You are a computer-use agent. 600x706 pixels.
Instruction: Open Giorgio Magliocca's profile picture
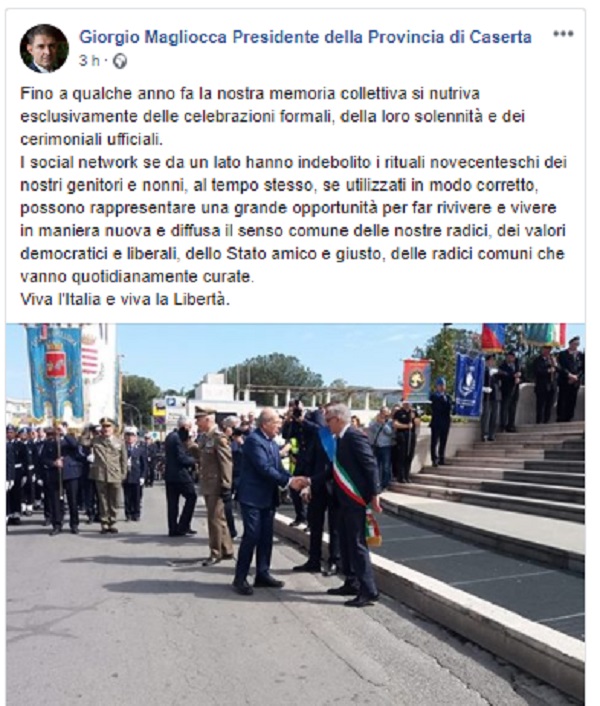coord(44,48)
